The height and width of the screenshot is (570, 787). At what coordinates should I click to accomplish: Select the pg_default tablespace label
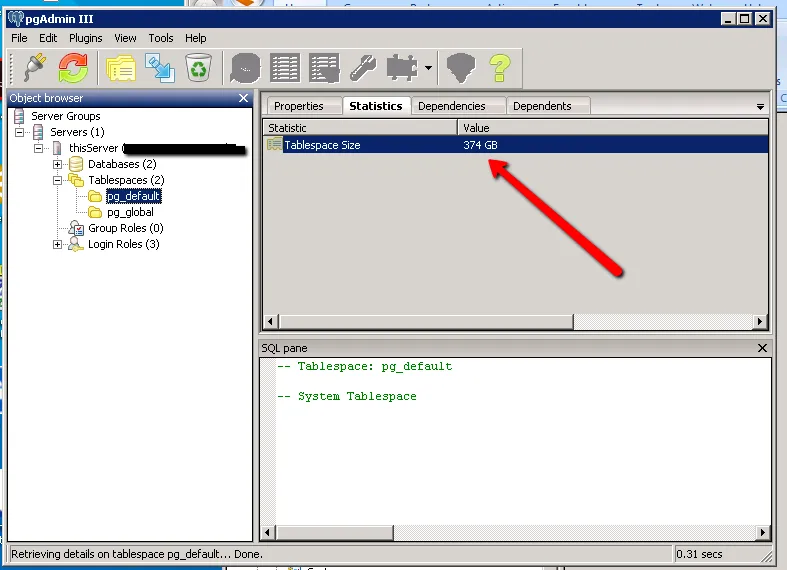tap(134, 196)
